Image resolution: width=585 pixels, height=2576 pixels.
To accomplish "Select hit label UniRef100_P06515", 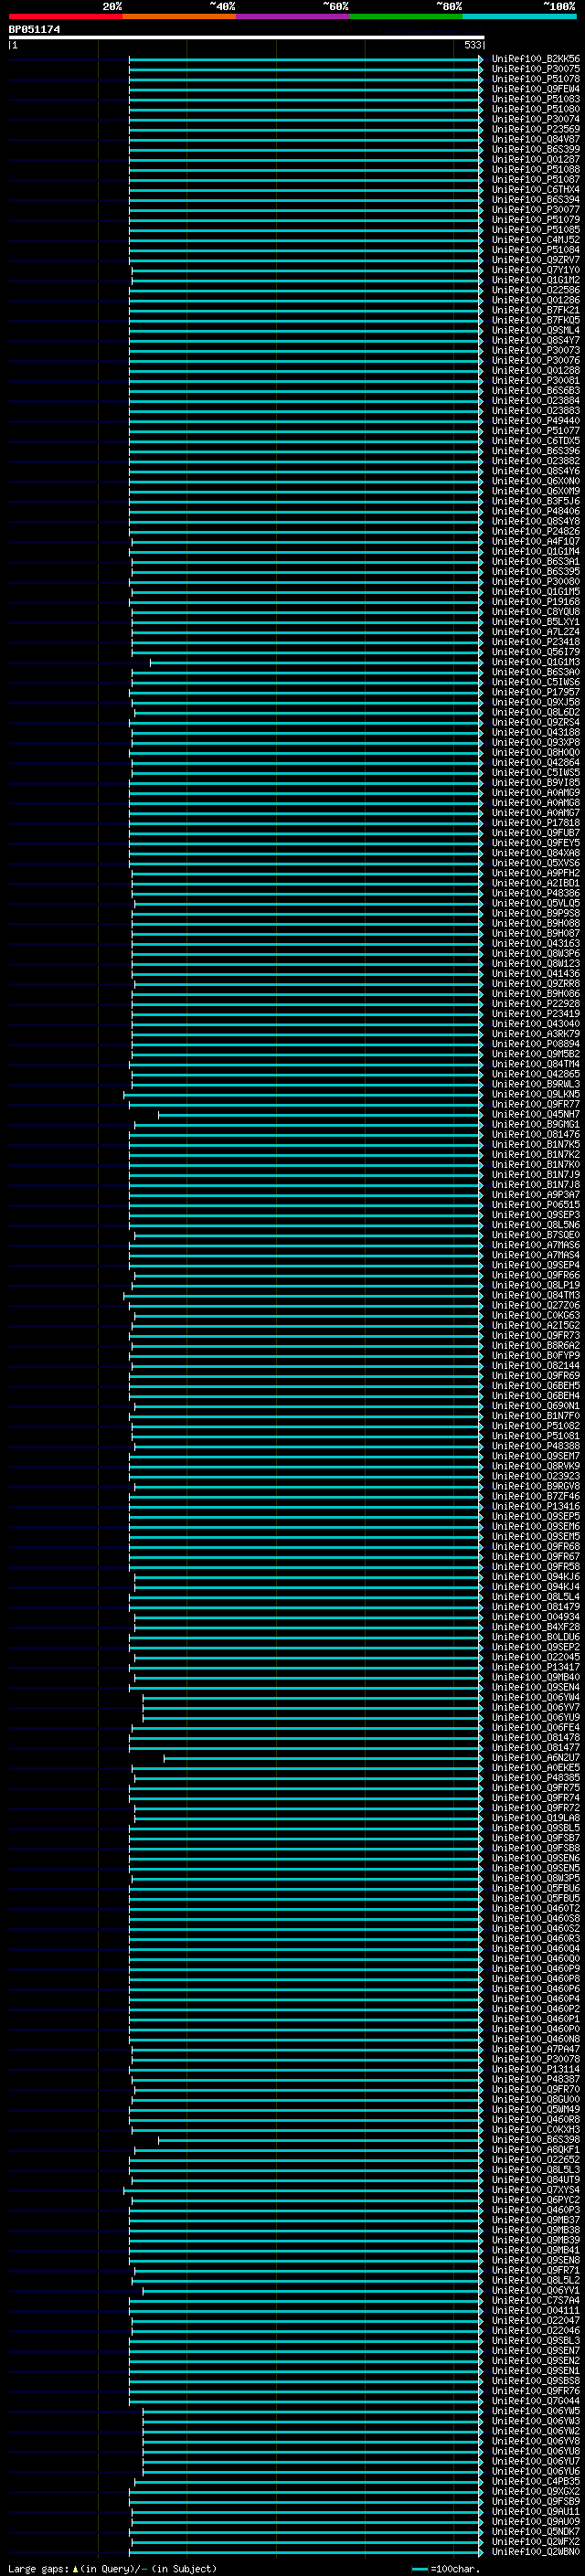I will [536, 1205].
